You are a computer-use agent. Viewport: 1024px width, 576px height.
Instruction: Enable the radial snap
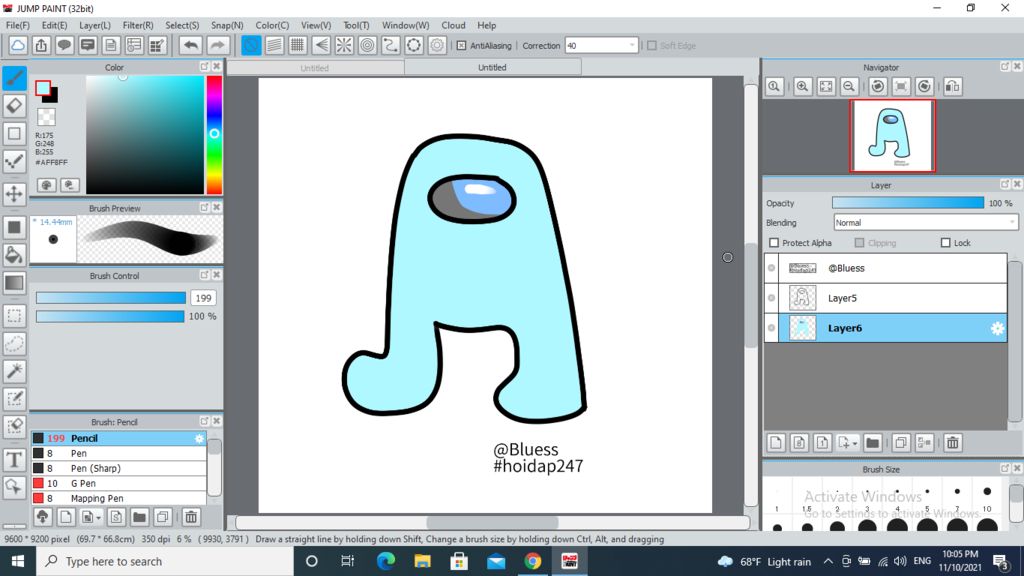point(344,45)
